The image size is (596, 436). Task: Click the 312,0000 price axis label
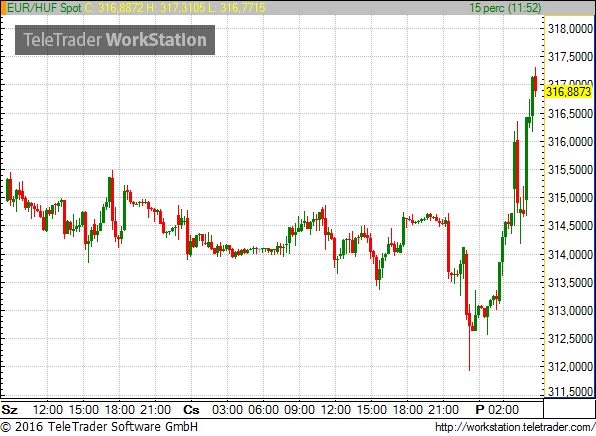click(x=570, y=367)
